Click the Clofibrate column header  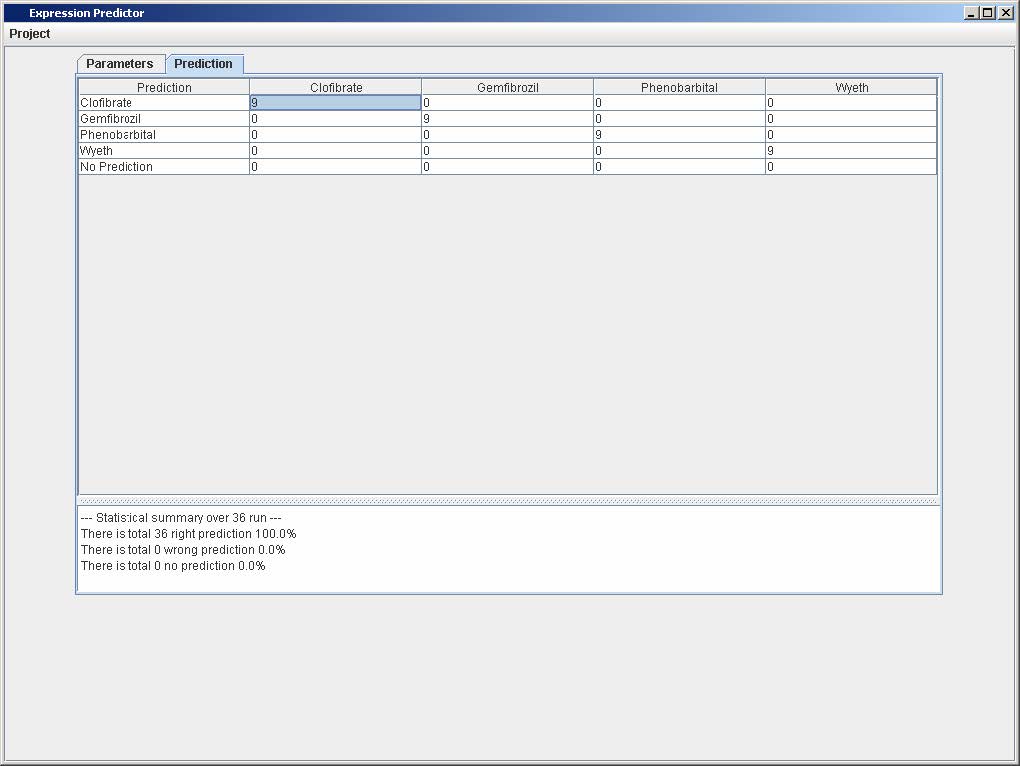[x=336, y=87]
